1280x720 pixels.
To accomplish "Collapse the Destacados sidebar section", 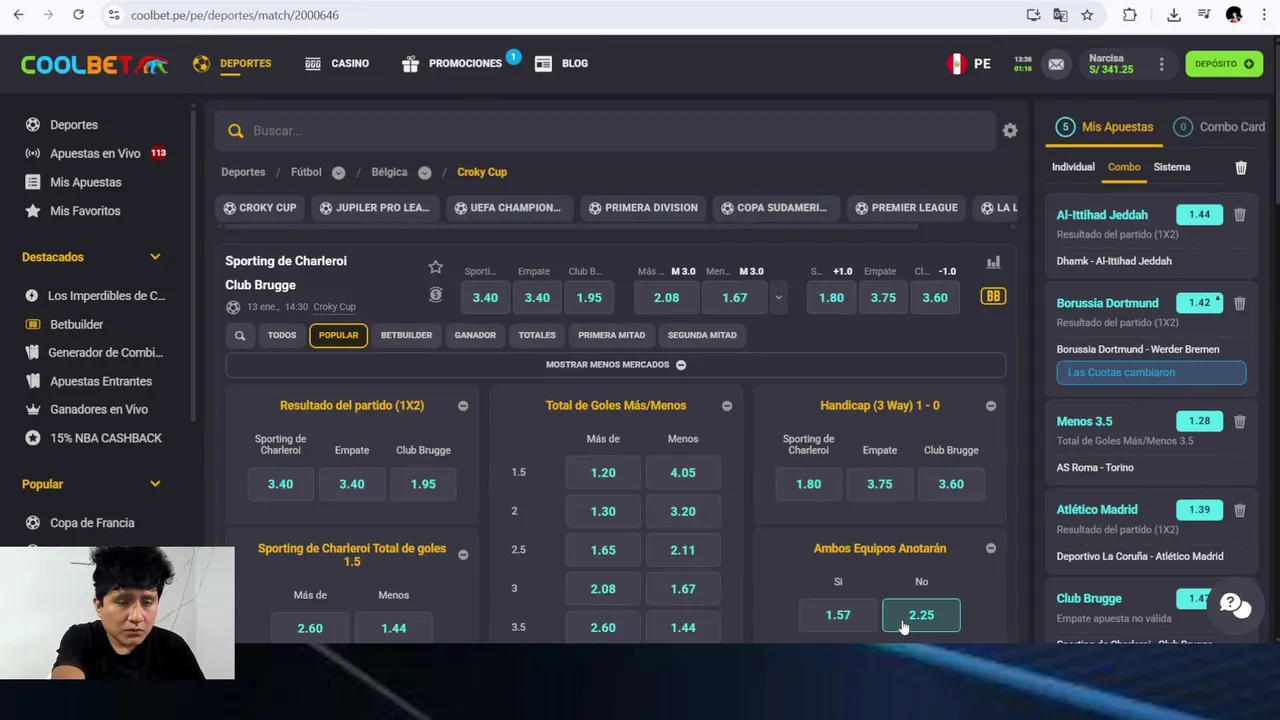I will coord(155,257).
